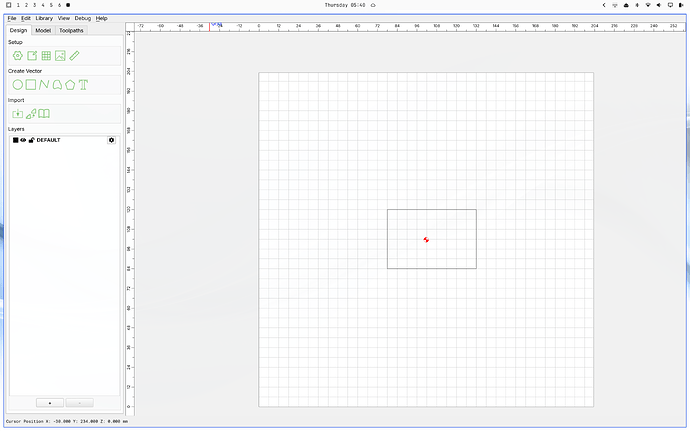Open the Debug menu
This screenshot has height=431, width=690.
(83, 18)
